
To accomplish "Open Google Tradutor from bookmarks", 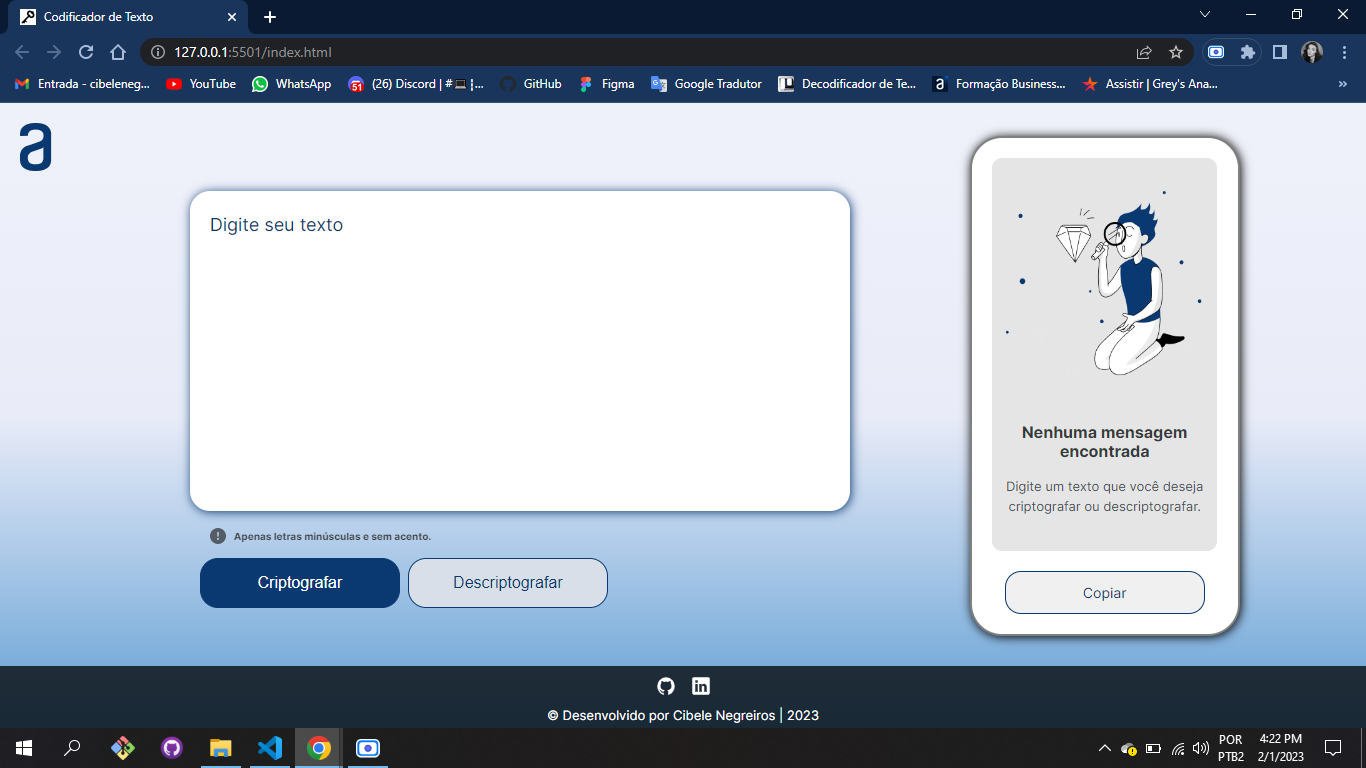I will click(x=659, y=84).
